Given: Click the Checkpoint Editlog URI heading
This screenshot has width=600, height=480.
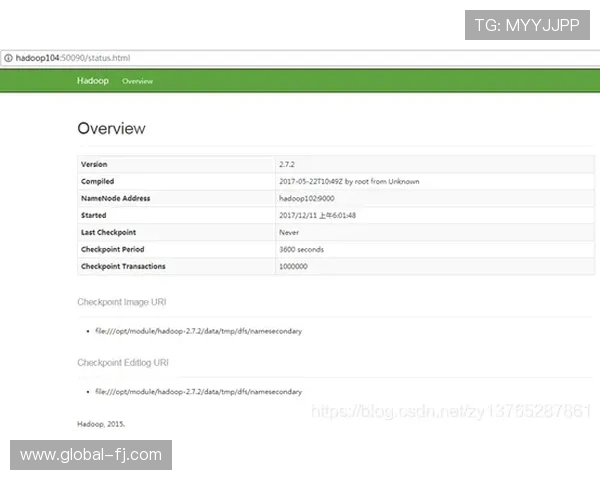Looking at the screenshot, I should 123,362.
